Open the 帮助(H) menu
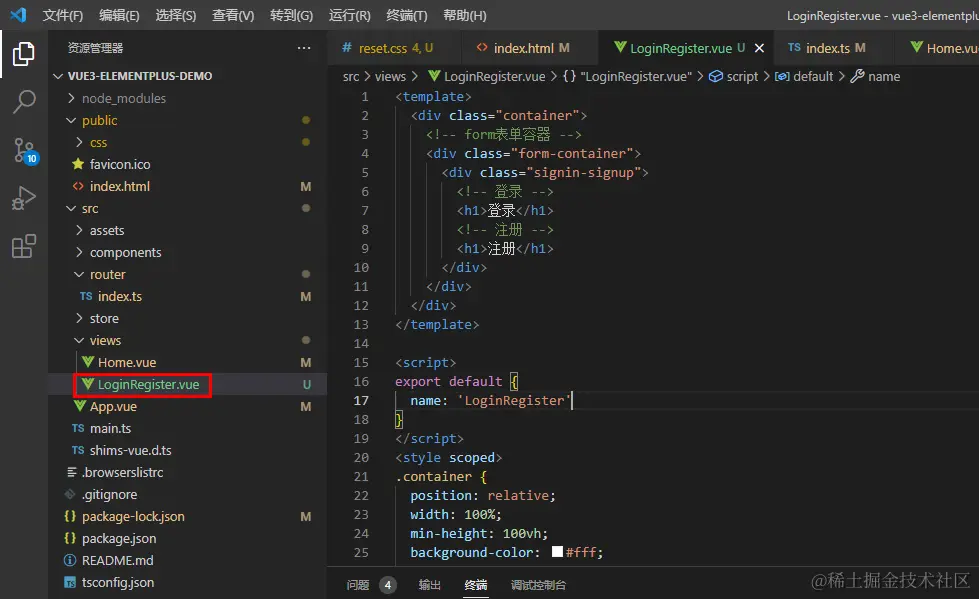The height and width of the screenshot is (599, 979). 465,15
